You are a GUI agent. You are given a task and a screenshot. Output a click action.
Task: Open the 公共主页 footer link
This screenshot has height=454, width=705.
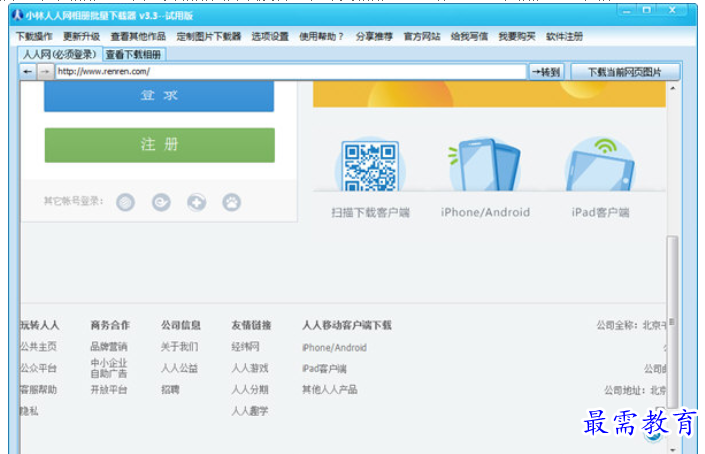[39, 347]
